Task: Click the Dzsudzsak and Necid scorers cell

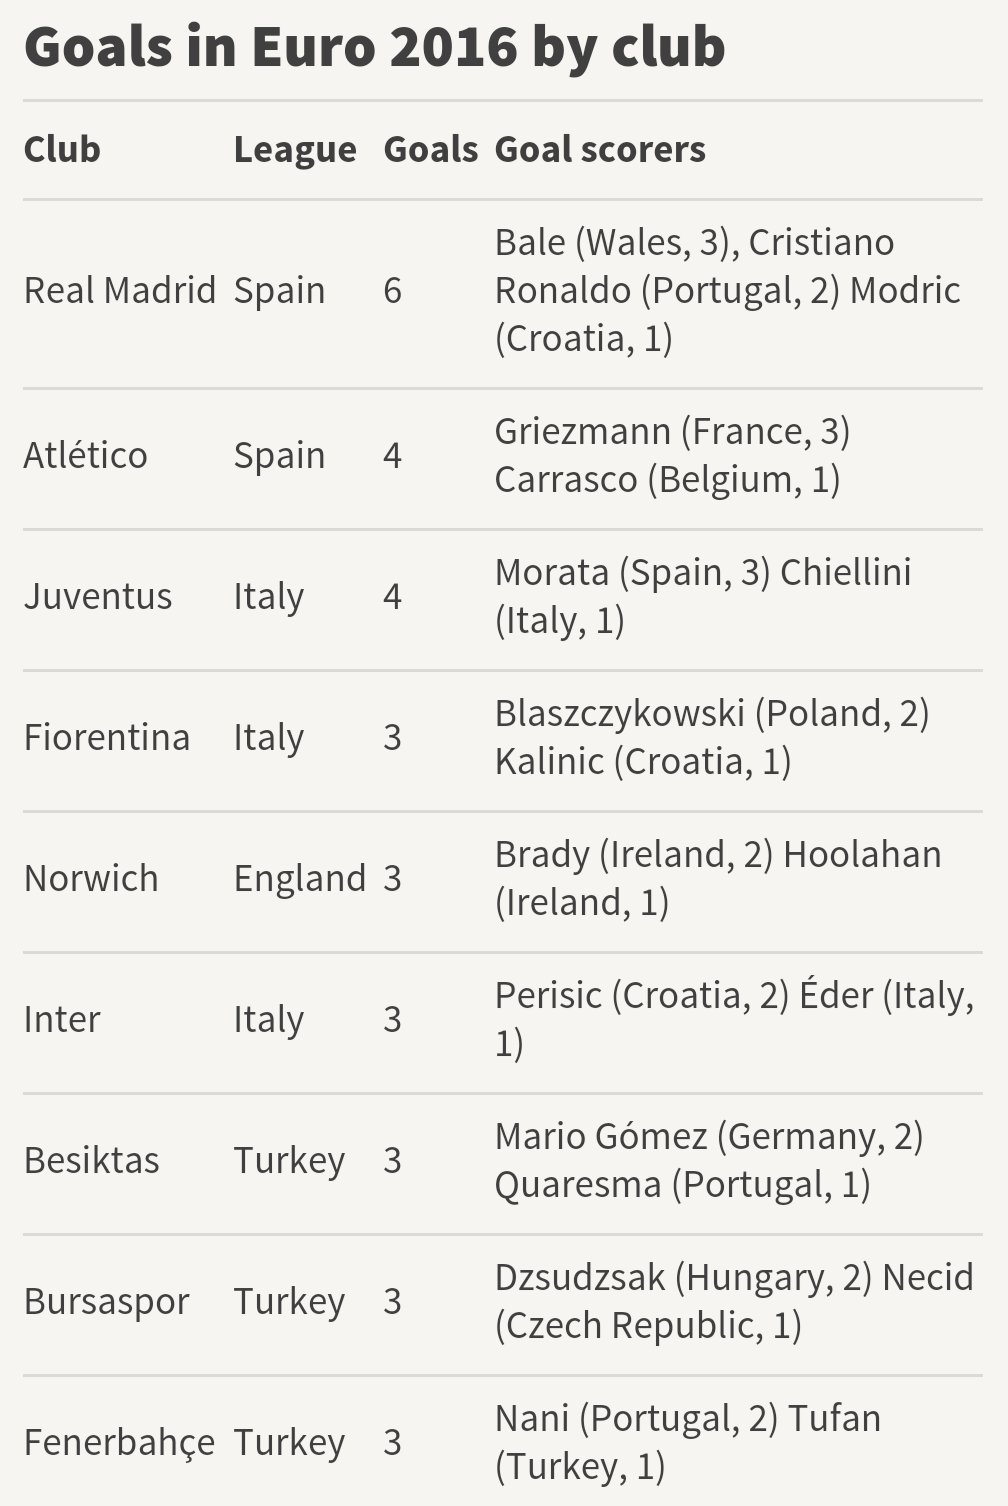Action: pos(733,1301)
